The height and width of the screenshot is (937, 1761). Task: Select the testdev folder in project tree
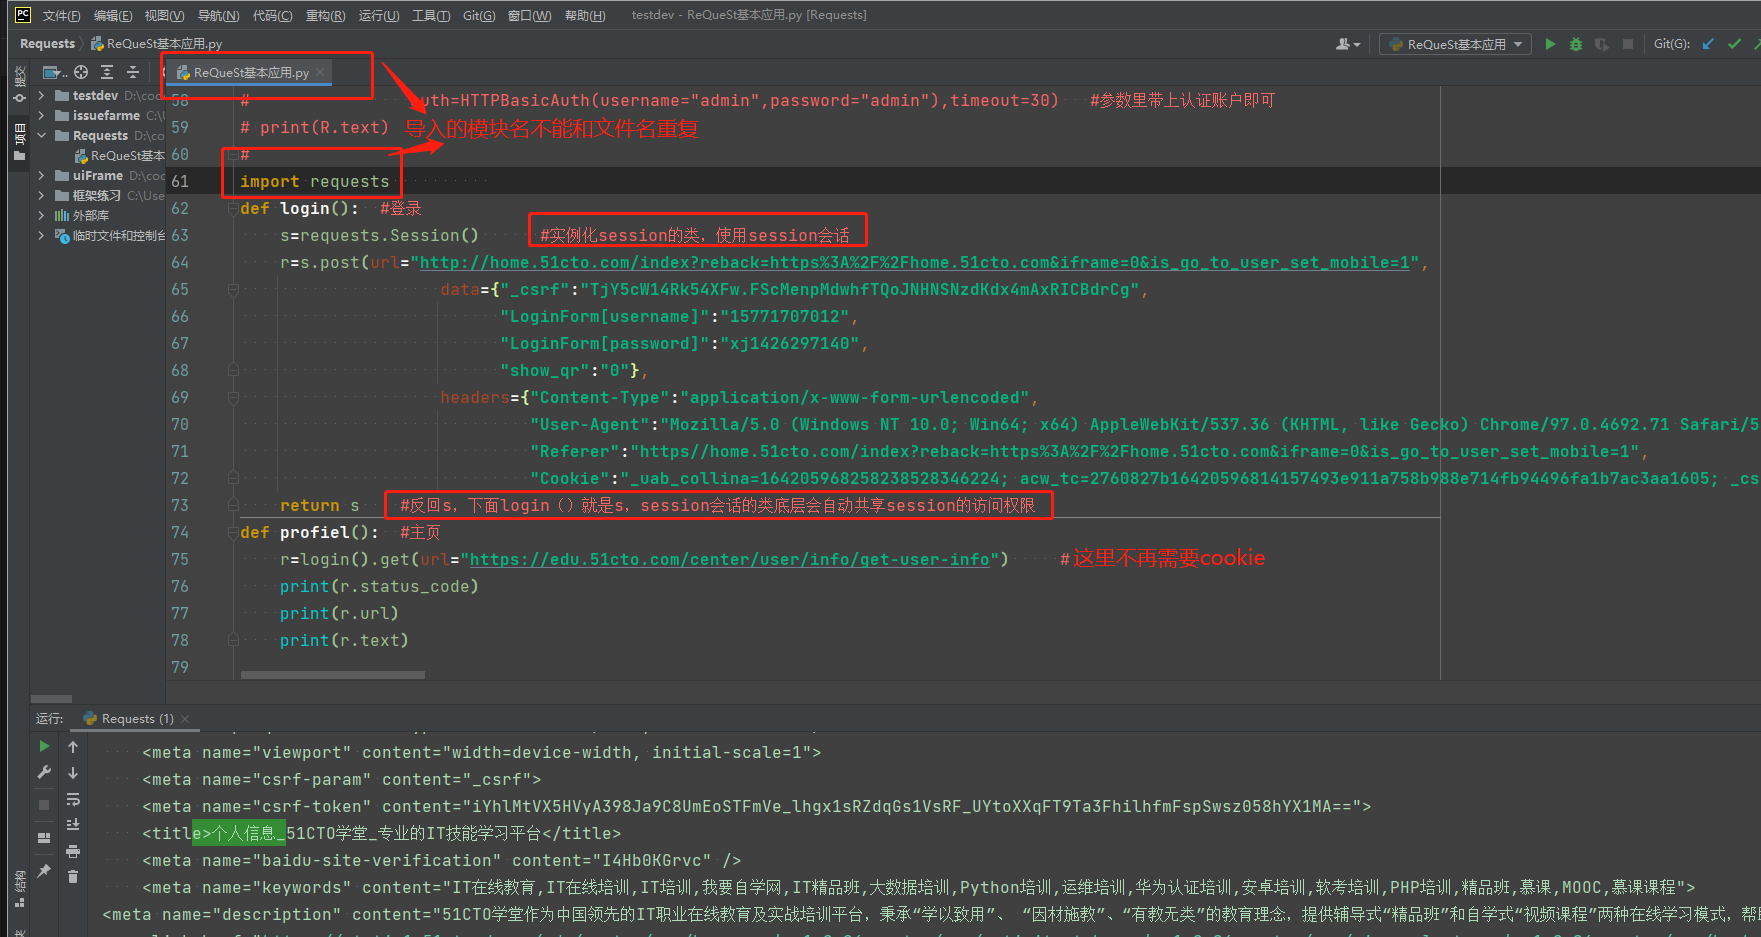click(x=95, y=95)
